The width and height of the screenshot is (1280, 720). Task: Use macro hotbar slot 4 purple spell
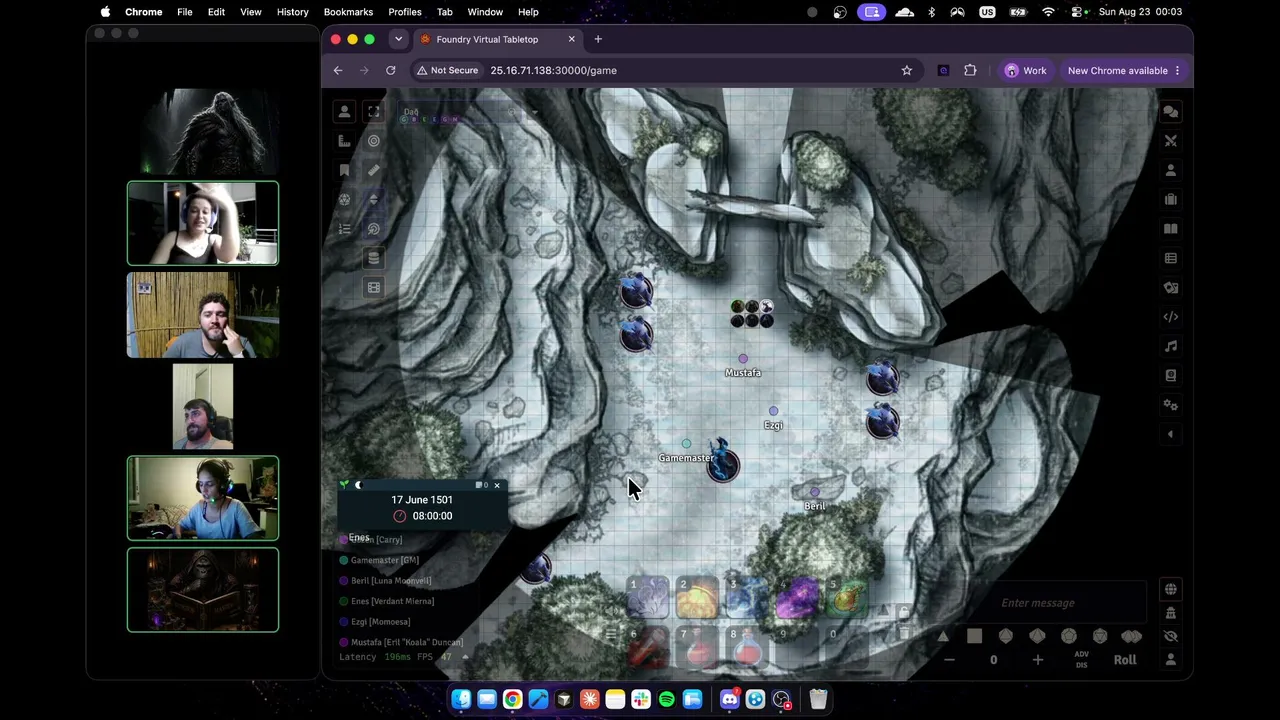coord(797,598)
